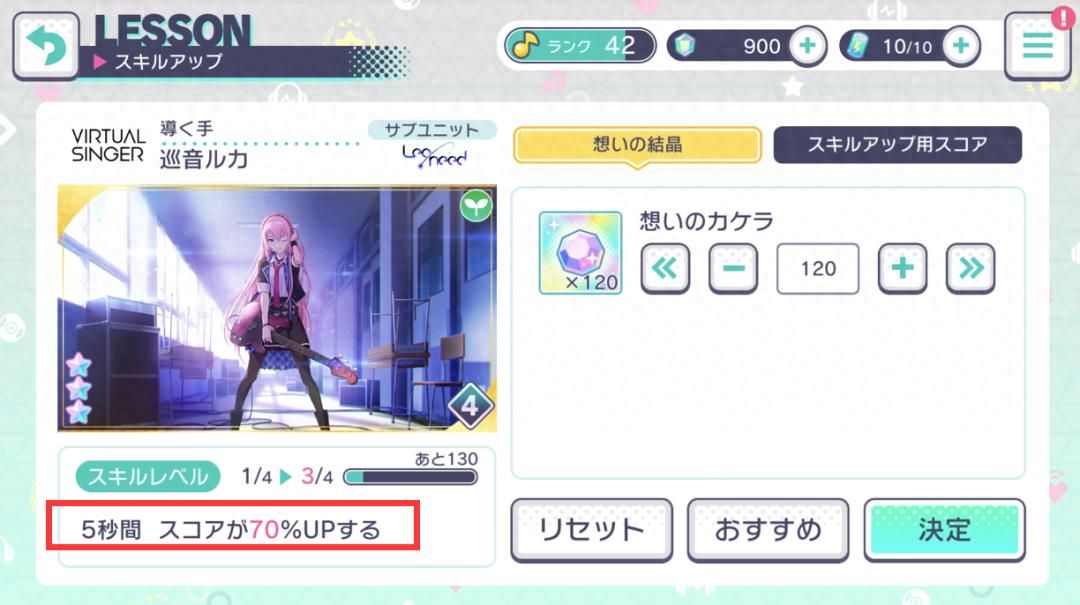
Task: Confirm with the 決定 button
Action: pyautogui.click(x=944, y=530)
